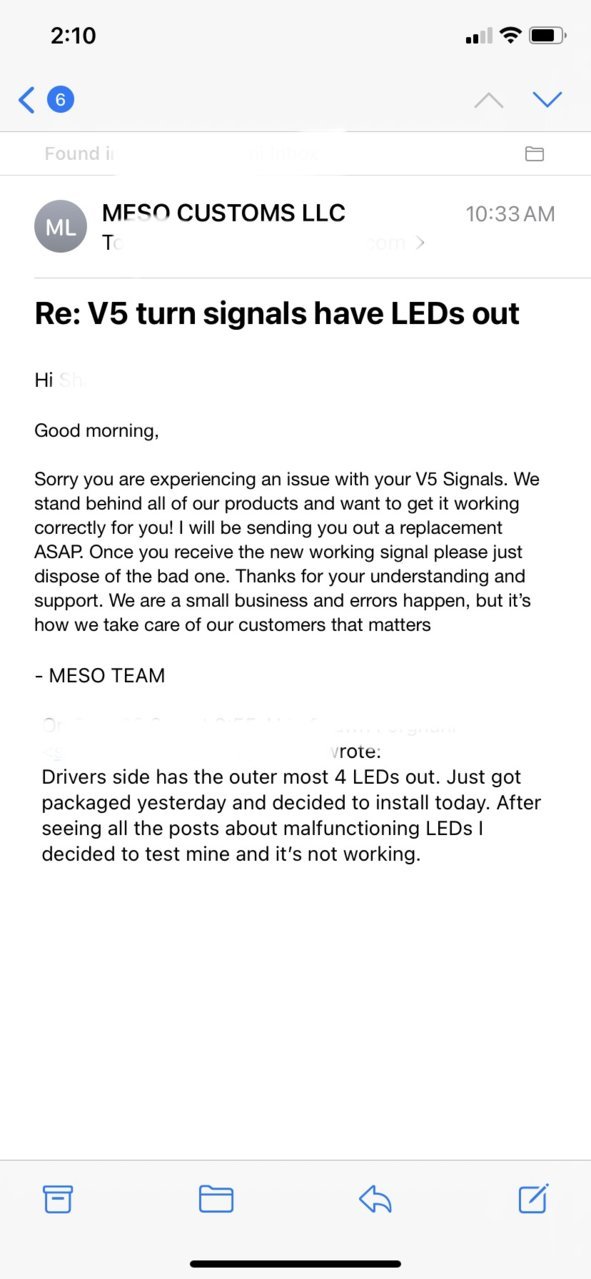This screenshot has width=591, height=1279.
Task: Archive this email using the box icon
Action: 58,1198
